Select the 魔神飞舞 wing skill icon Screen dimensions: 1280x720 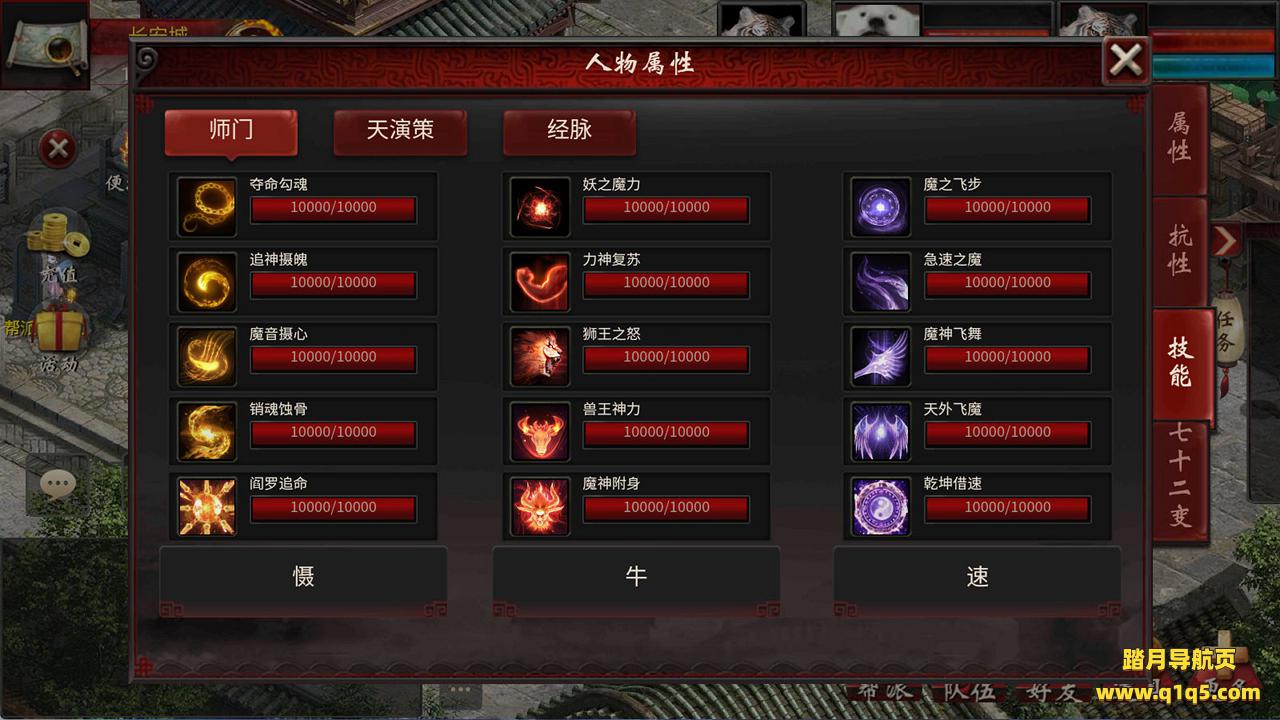click(881, 357)
